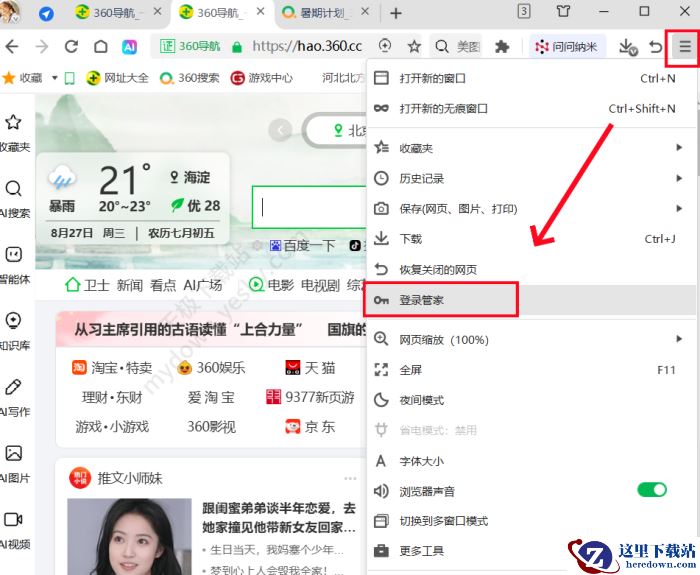Click the weather carousel left arrow
Image resolution: width=700 pixels, height=575 pixels.
click(x=280, y=130)
